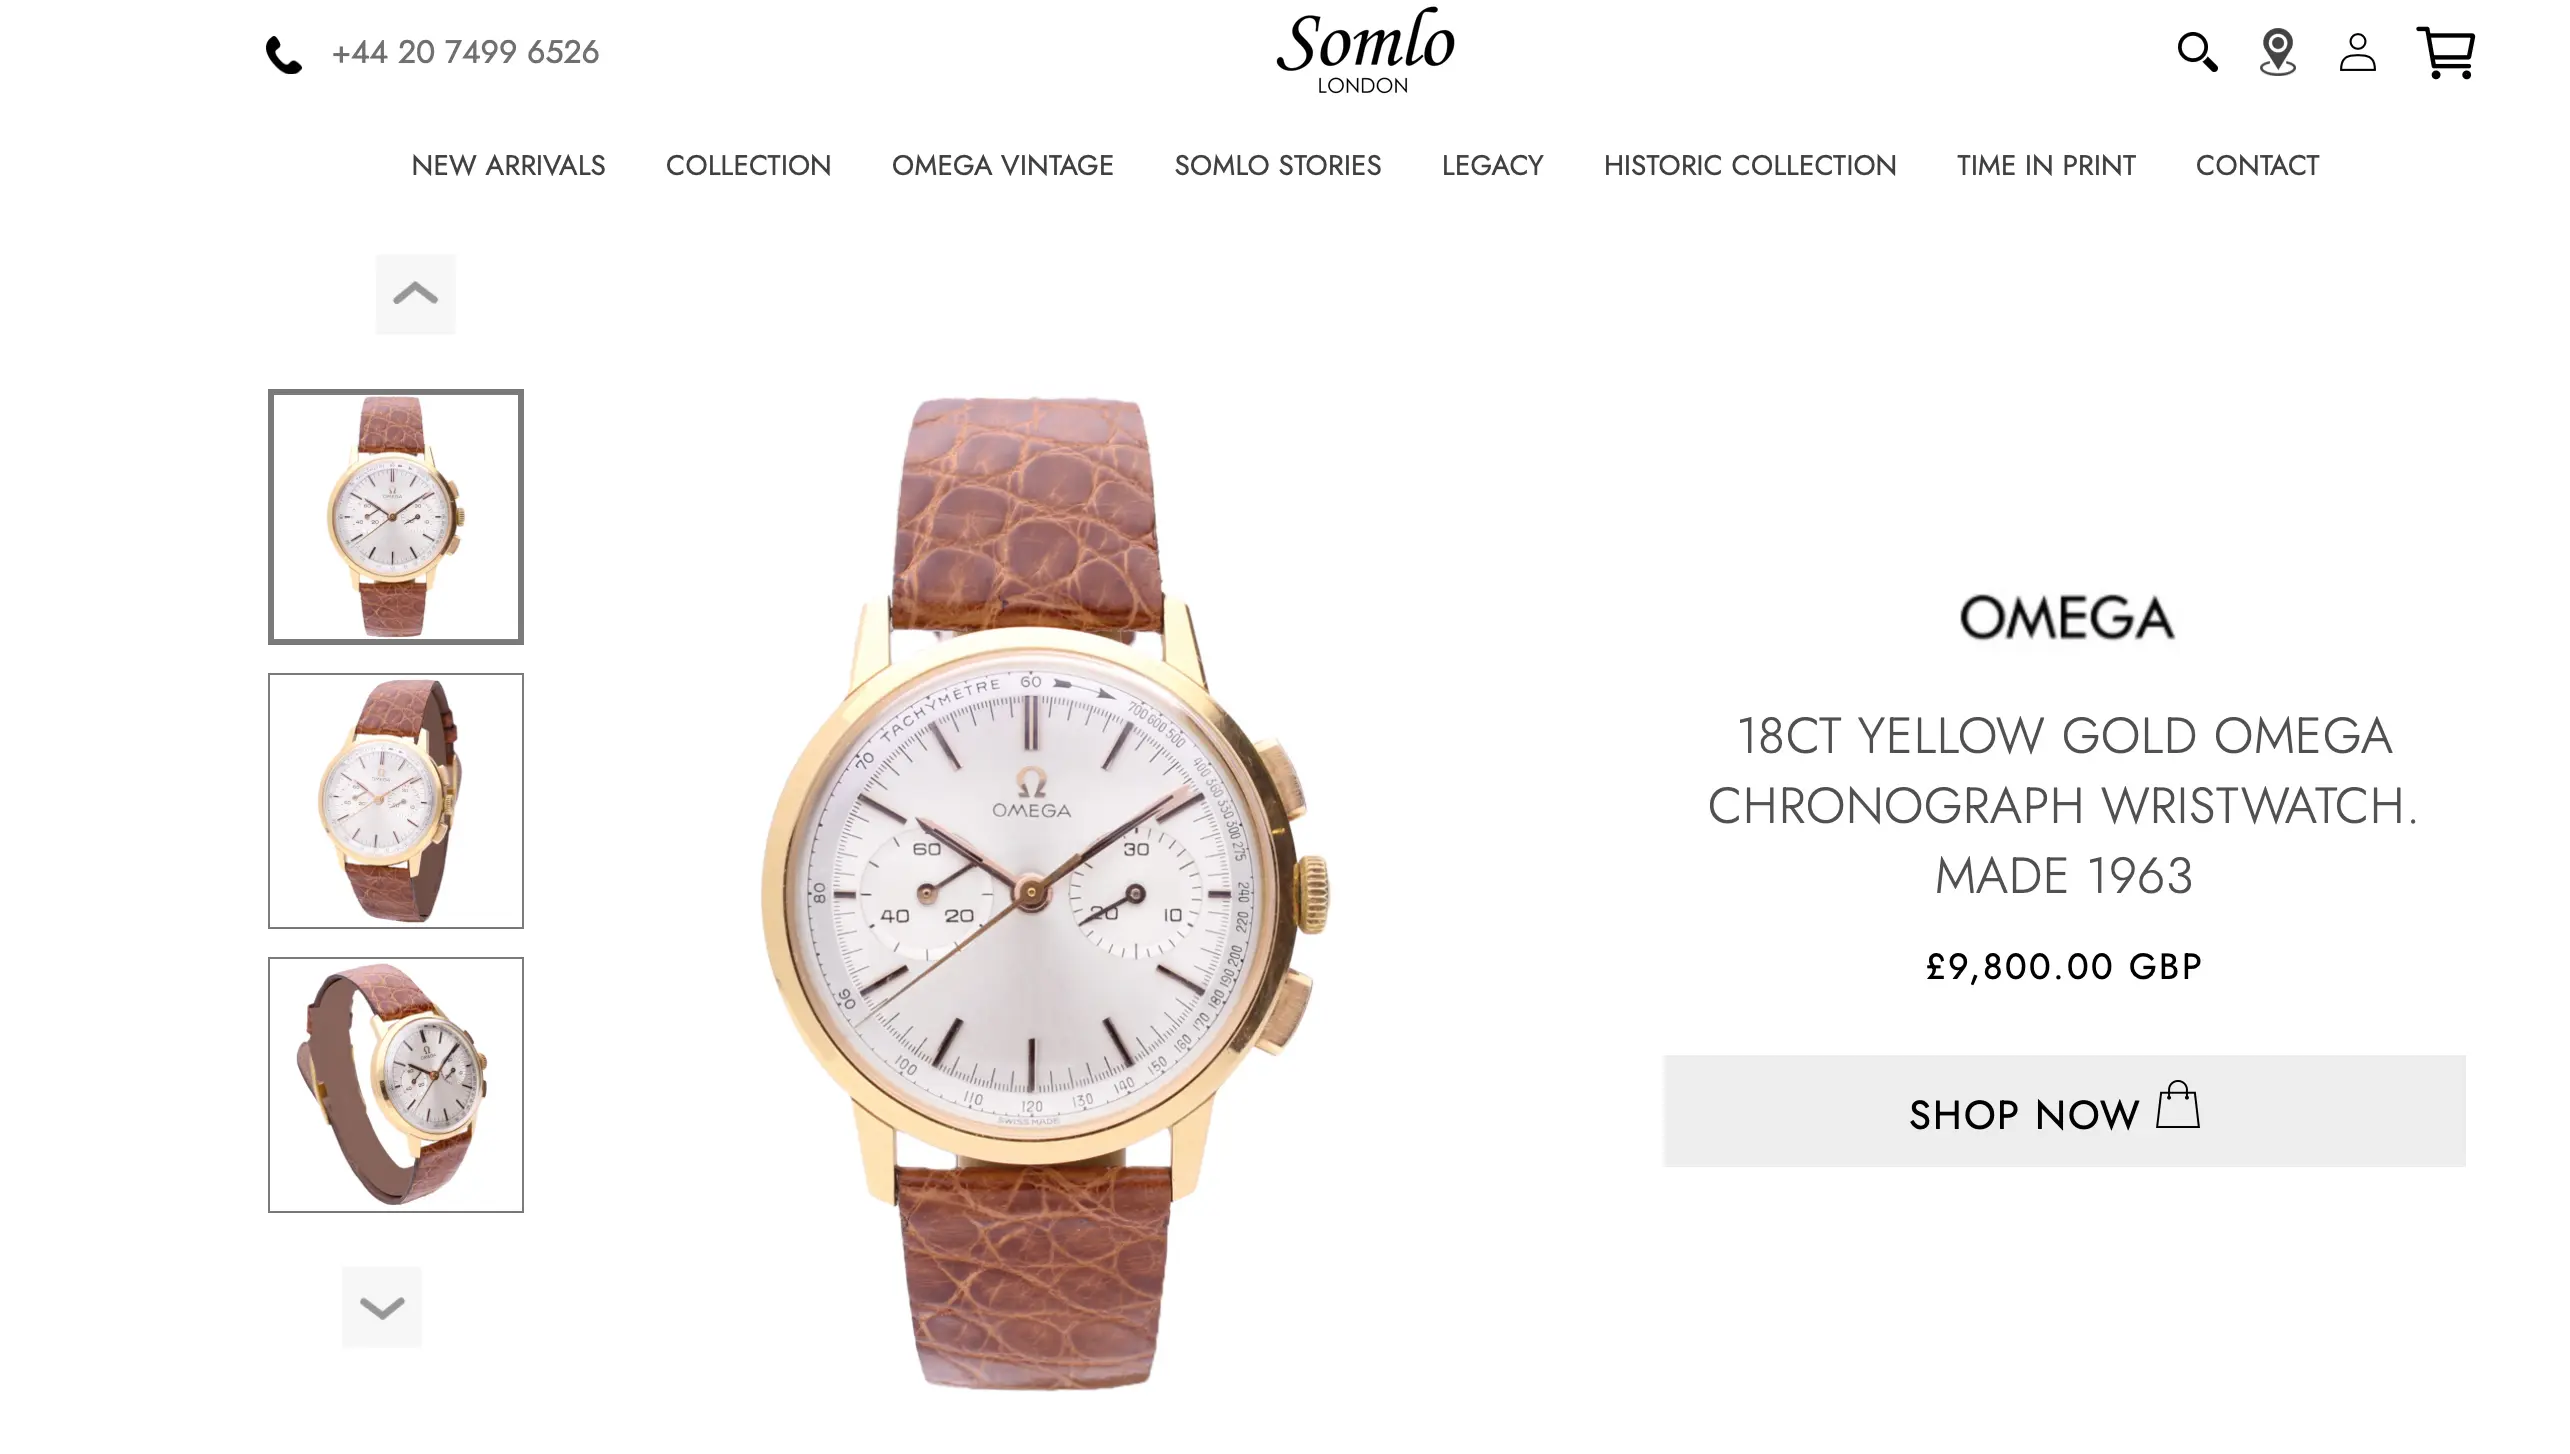View the shopping cart icon
The image size is (2570, 1454).
(2445, 52)
